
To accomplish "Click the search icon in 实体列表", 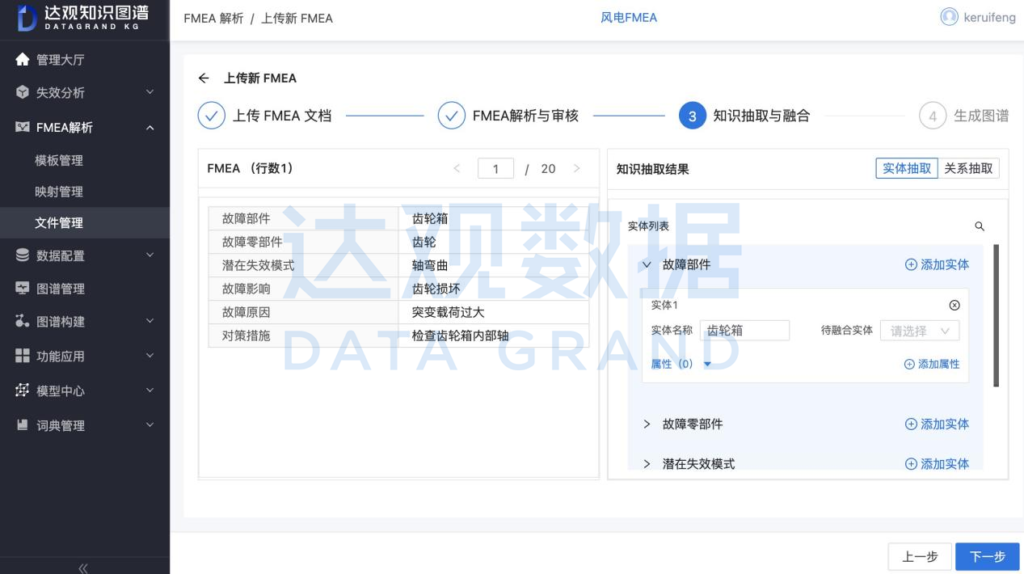I will point(979,227).
